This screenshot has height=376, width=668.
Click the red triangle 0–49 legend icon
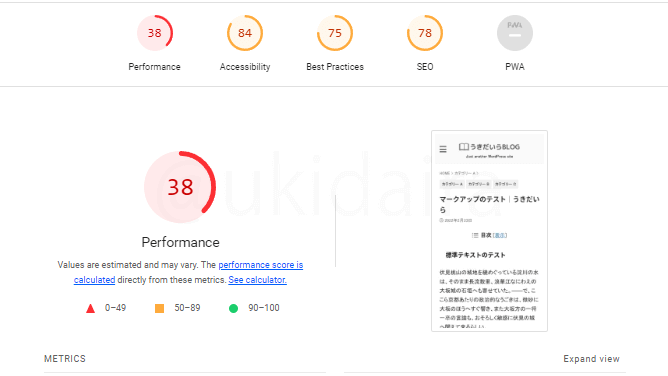pyautogui.click(x=90, y=308)
